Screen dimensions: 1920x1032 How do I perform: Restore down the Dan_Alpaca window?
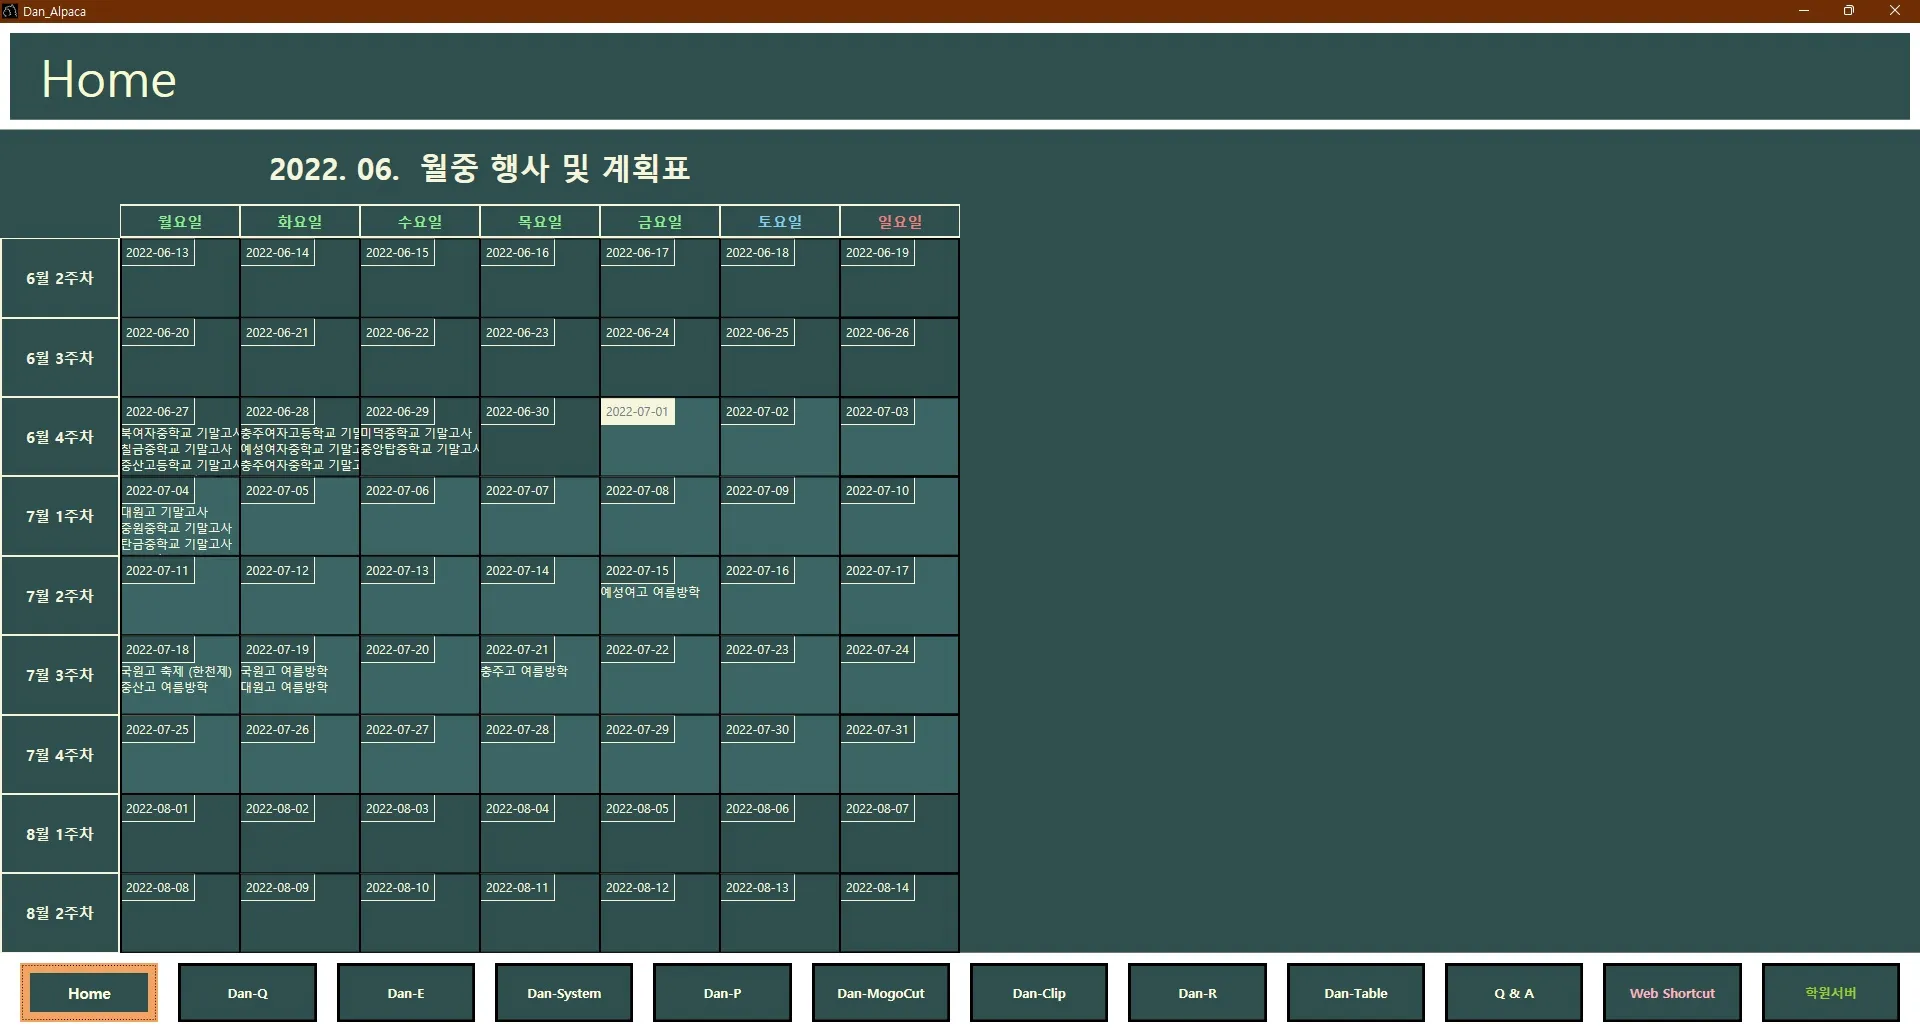[x=1849, y=11]
